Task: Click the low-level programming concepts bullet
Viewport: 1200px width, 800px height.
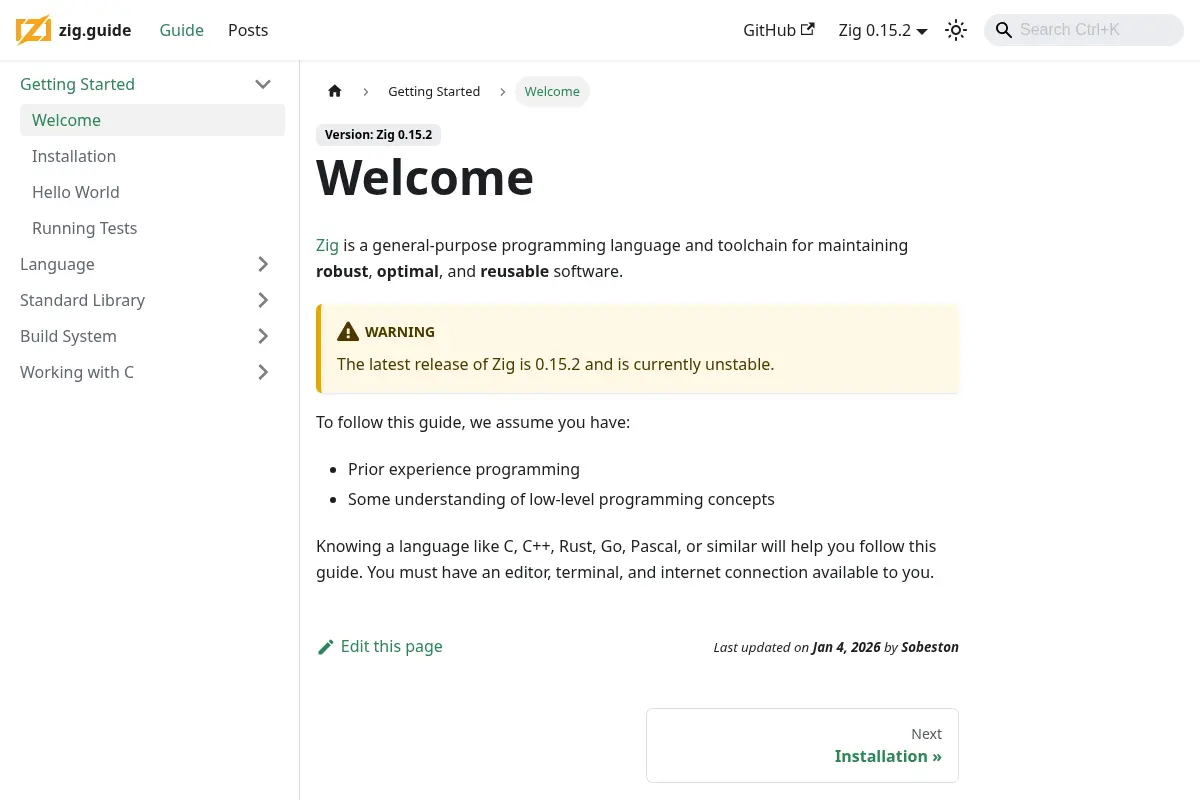Action: (561, 499)
